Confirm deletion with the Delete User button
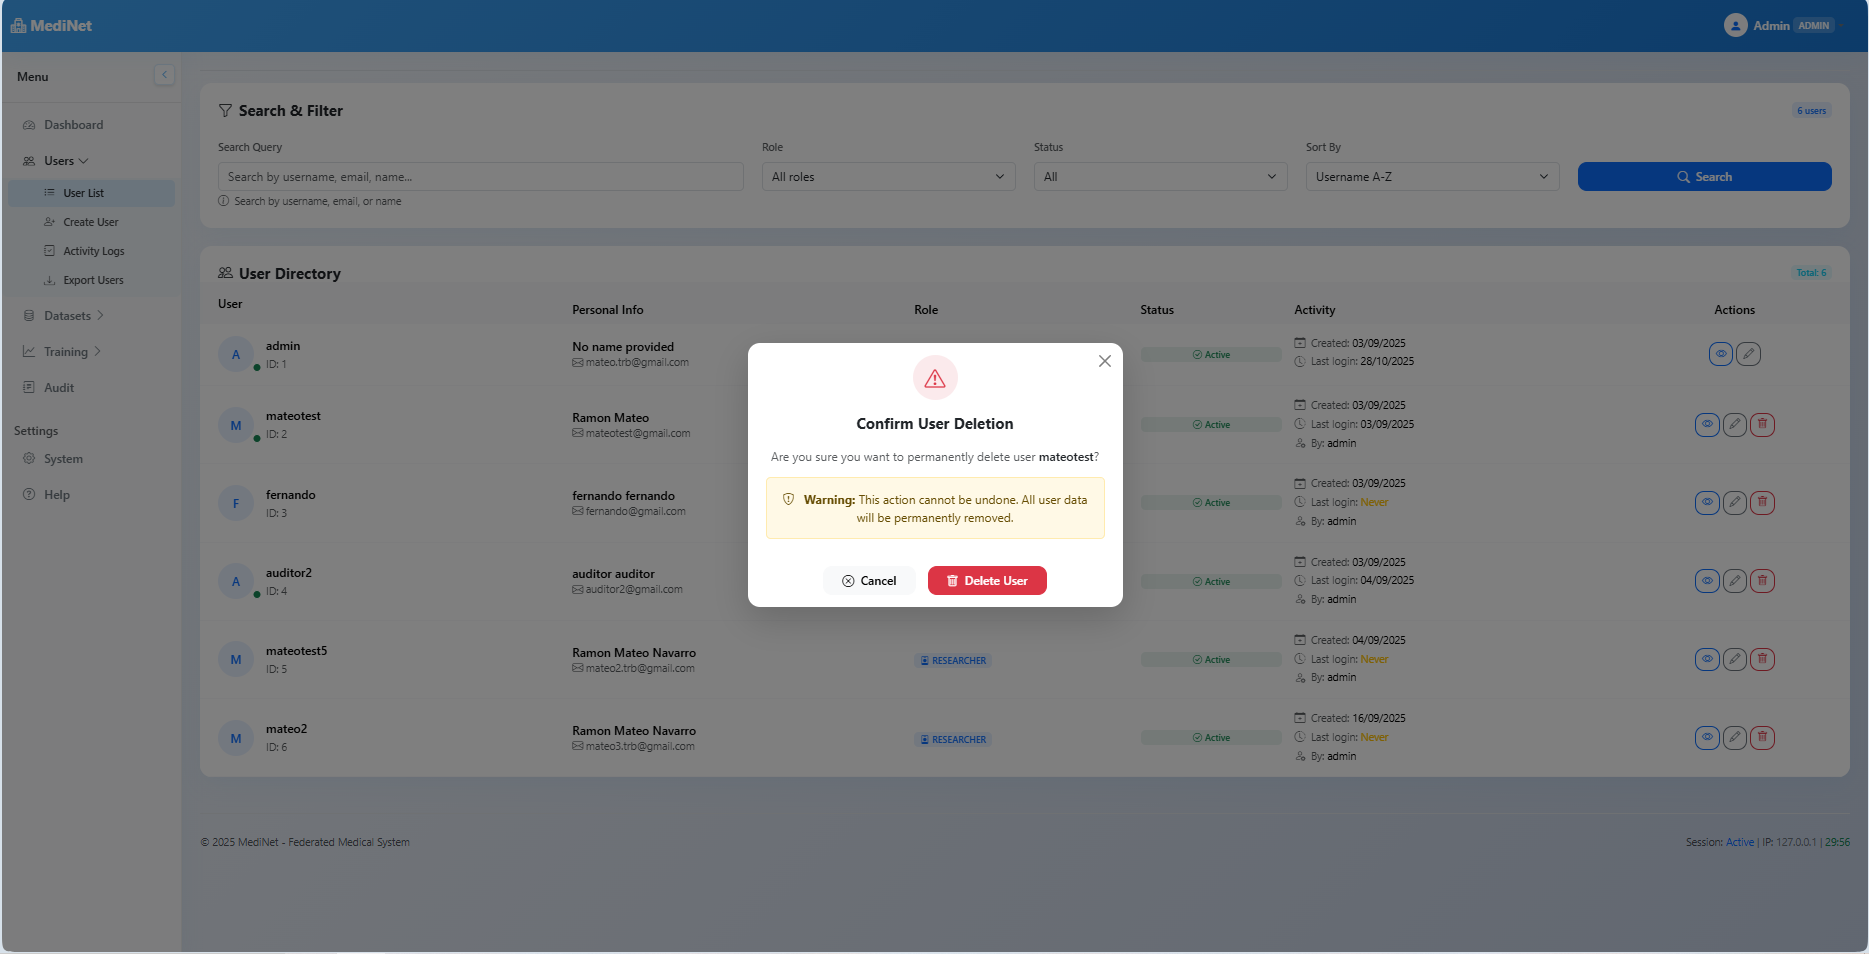Image resolution: width=1869 pixels, height=954 pixels. coord(987,580)
